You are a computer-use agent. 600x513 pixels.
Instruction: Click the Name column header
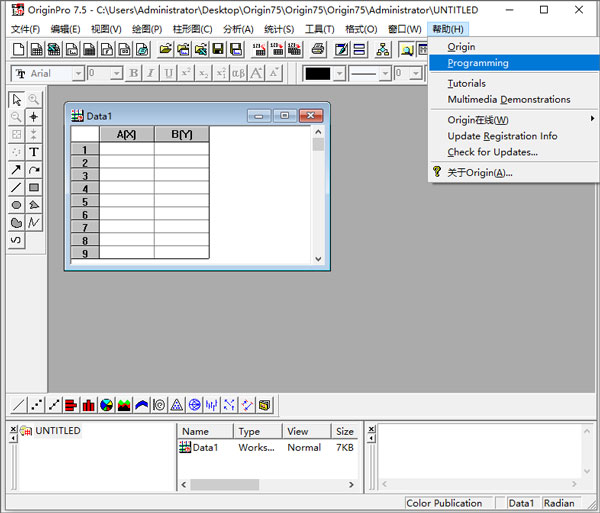pos(205,431)
